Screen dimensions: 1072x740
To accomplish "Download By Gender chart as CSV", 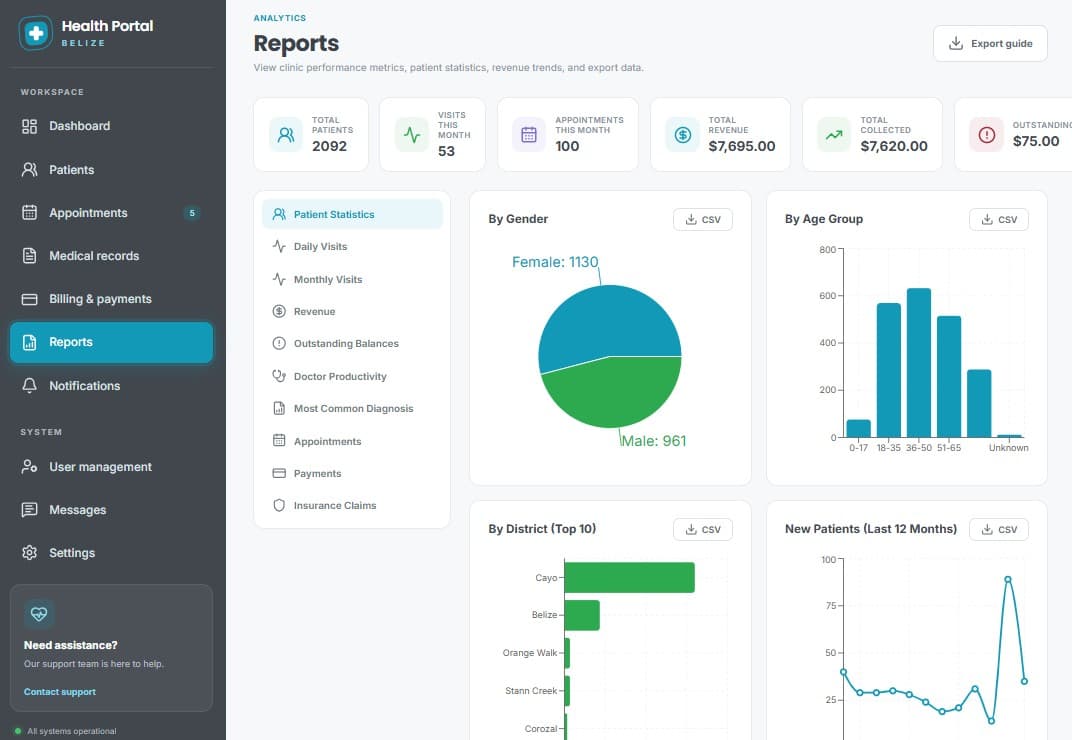I will tap(703, 220).
